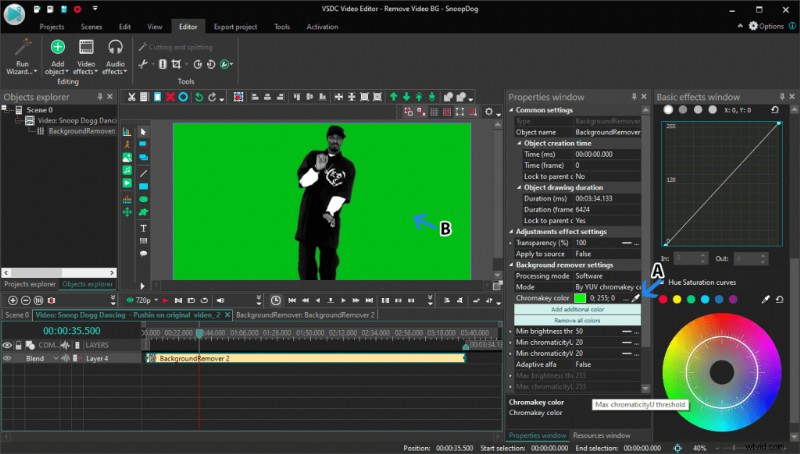Jump to the start of the timeline

click(x=292, y=300)
